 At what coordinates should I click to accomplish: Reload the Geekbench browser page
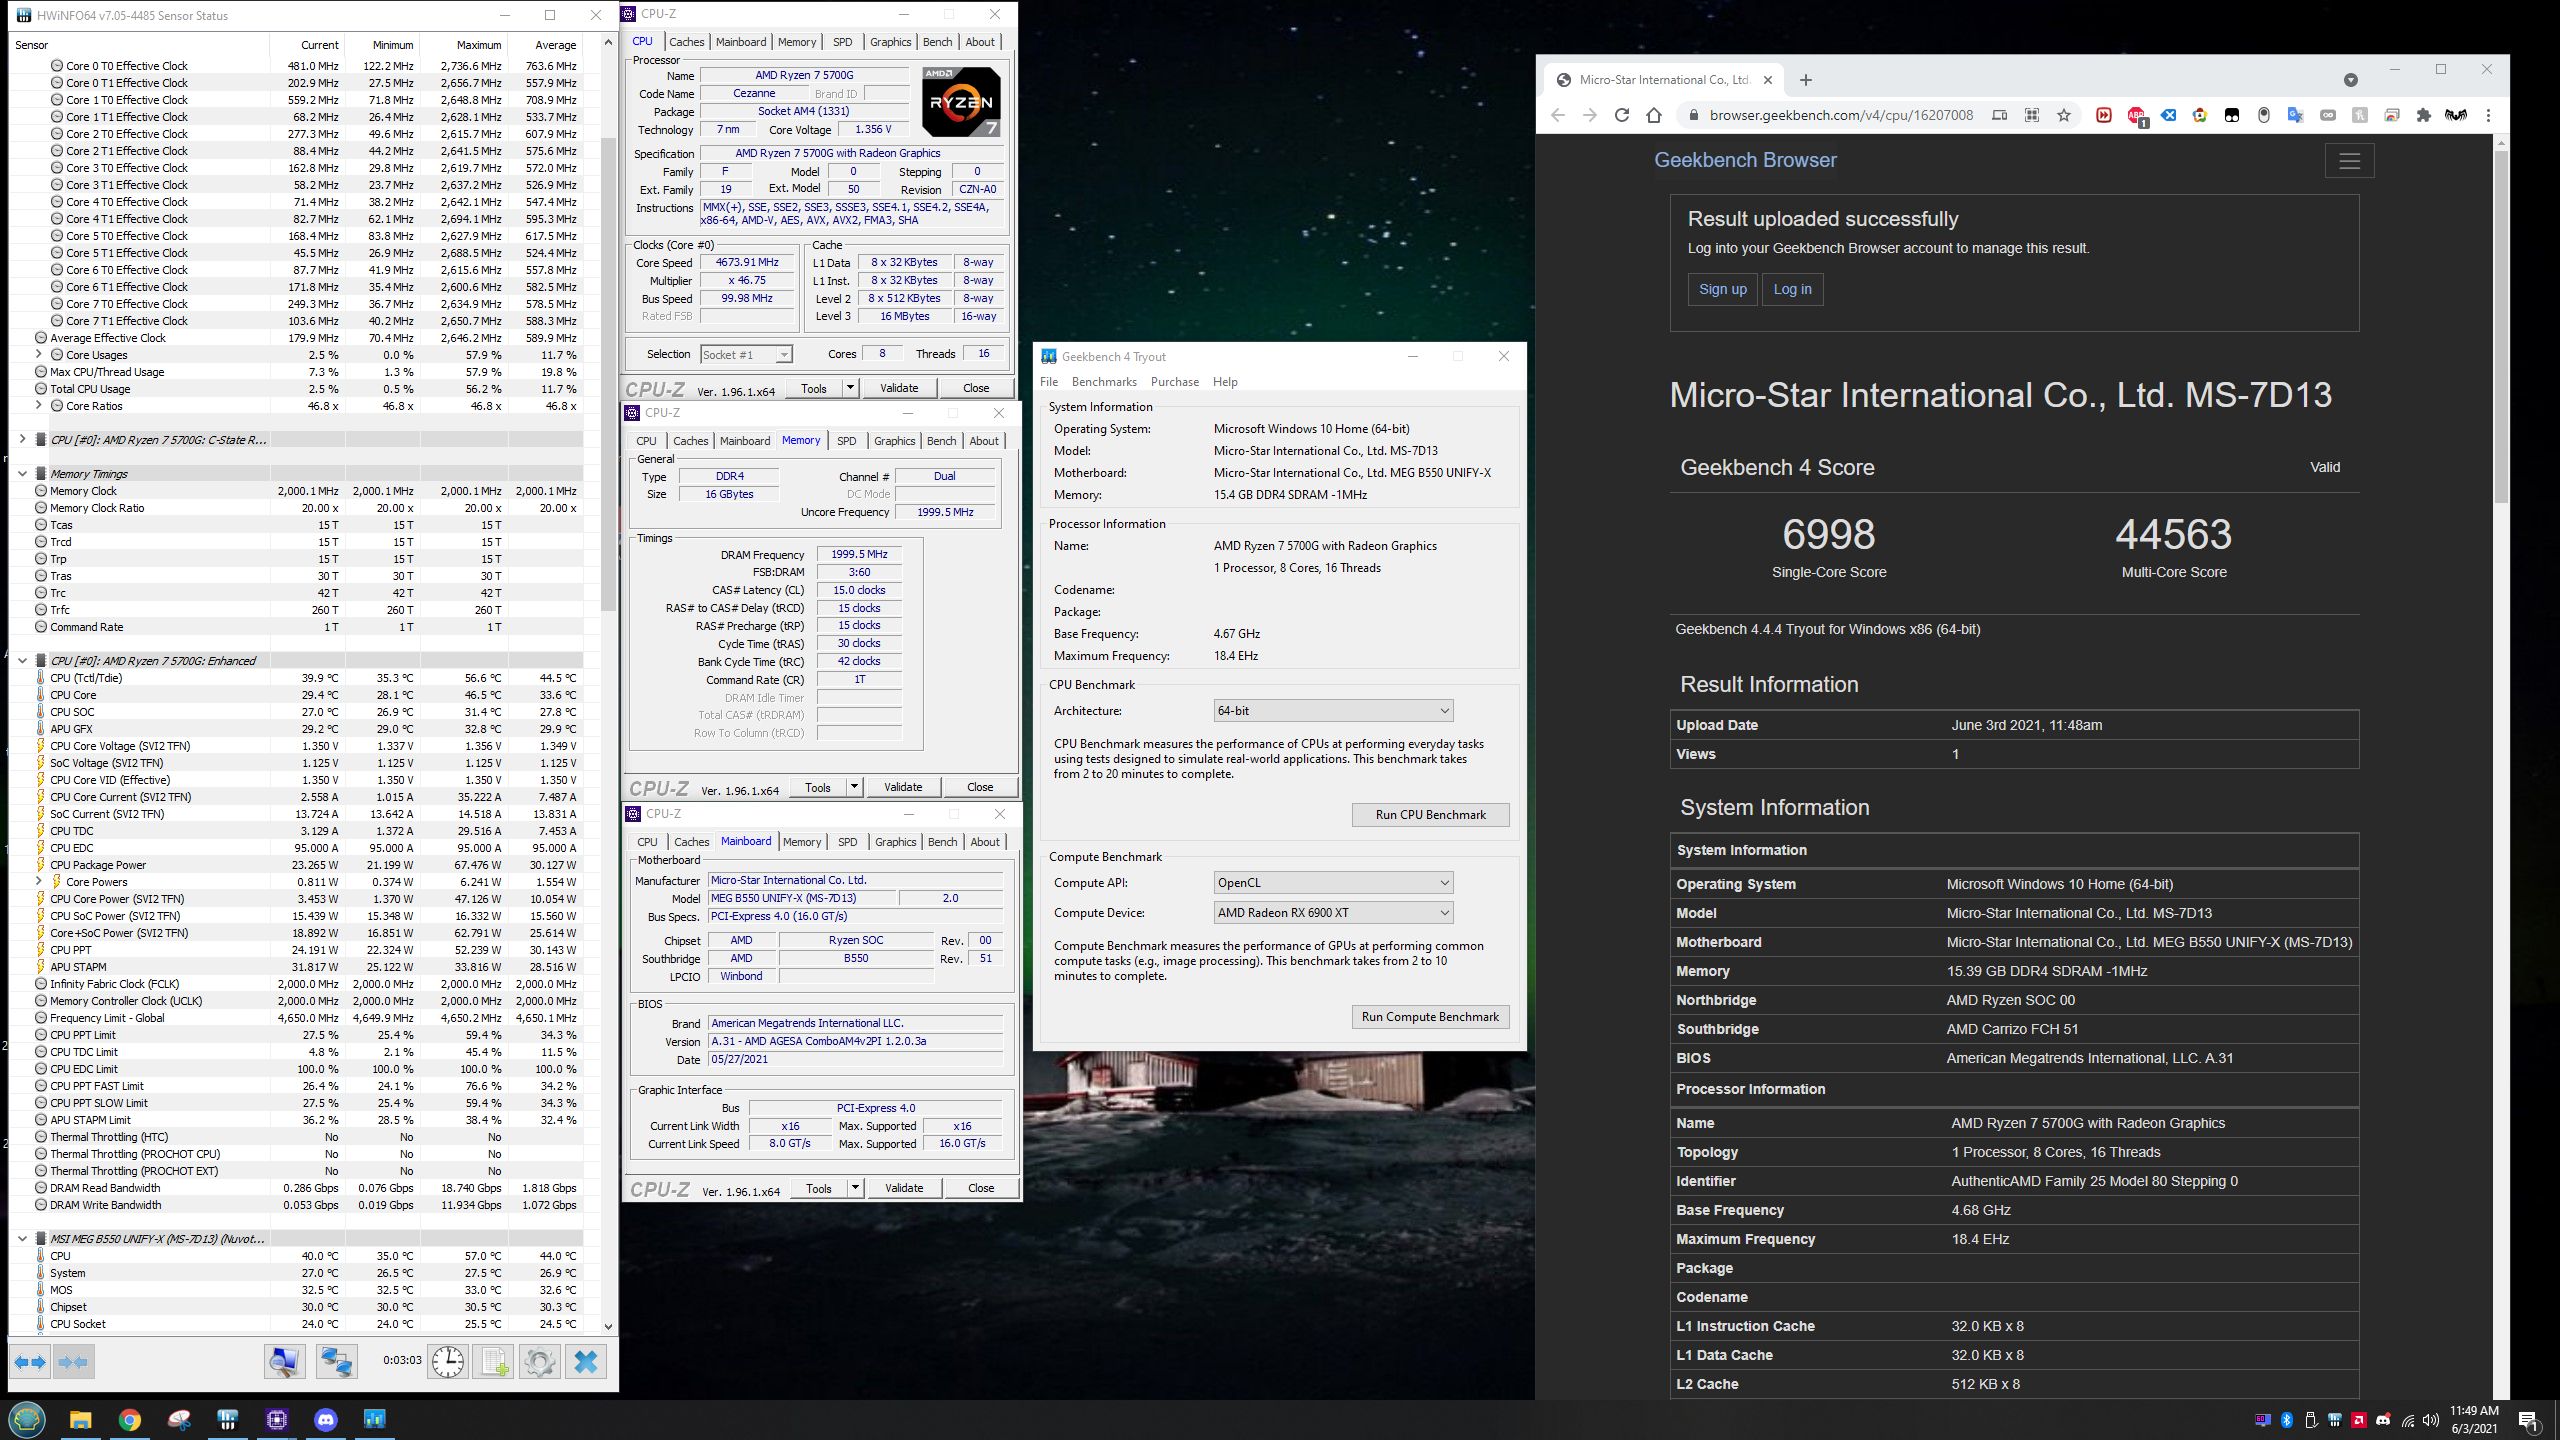point(1622,115)
